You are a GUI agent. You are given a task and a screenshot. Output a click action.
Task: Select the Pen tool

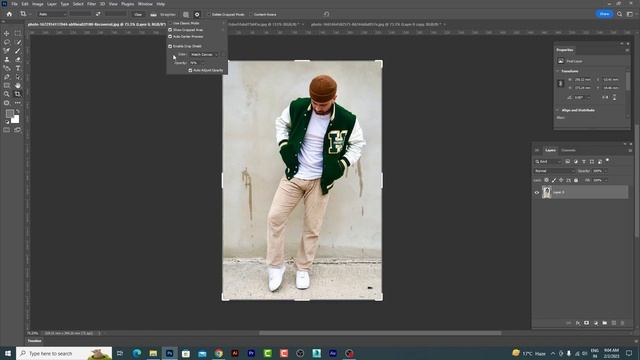(x=7, y=77)
